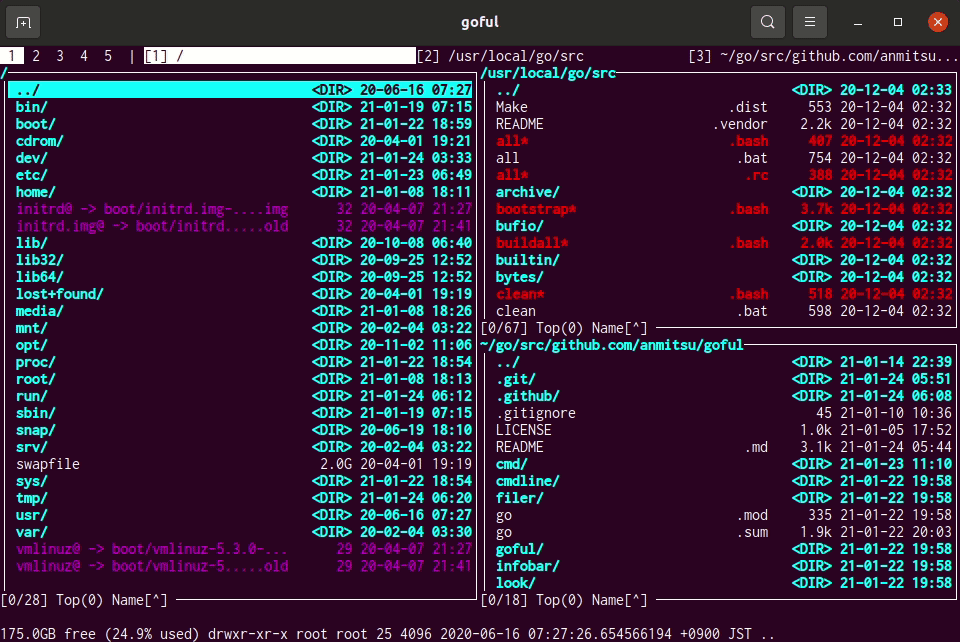
Task: Open the bufio/ directory
Action: (x=724, y=226)
